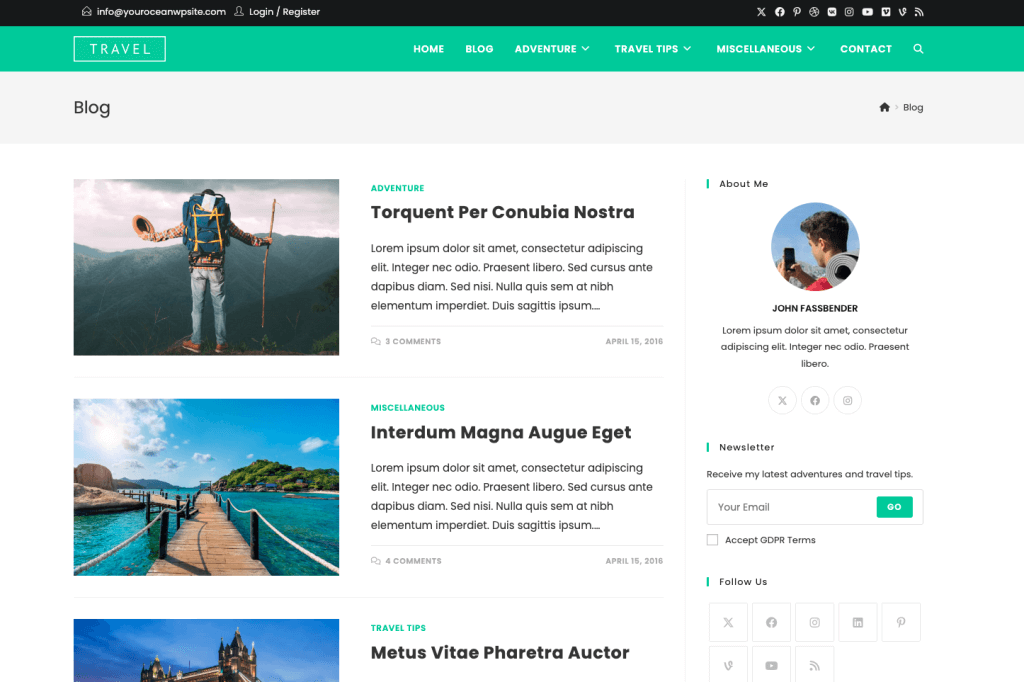Screen dimensions: 1024x682
Task: Go to the Home menu item
Action: coord(428,48)
